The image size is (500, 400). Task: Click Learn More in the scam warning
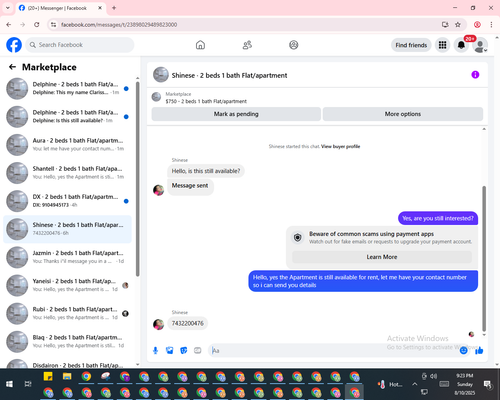pos(382,257)
